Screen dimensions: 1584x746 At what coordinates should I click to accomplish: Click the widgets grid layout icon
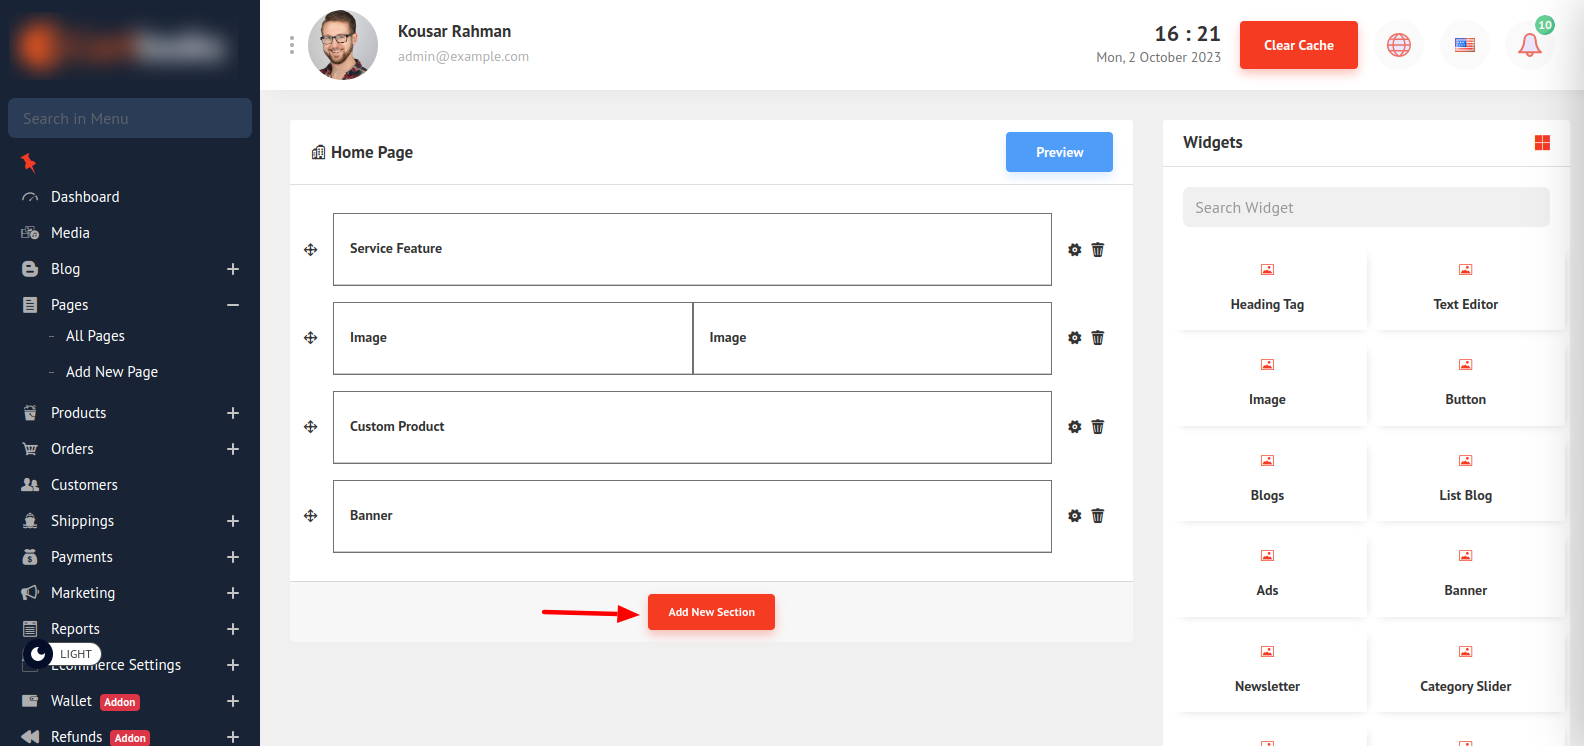[x=1541, y=143]
